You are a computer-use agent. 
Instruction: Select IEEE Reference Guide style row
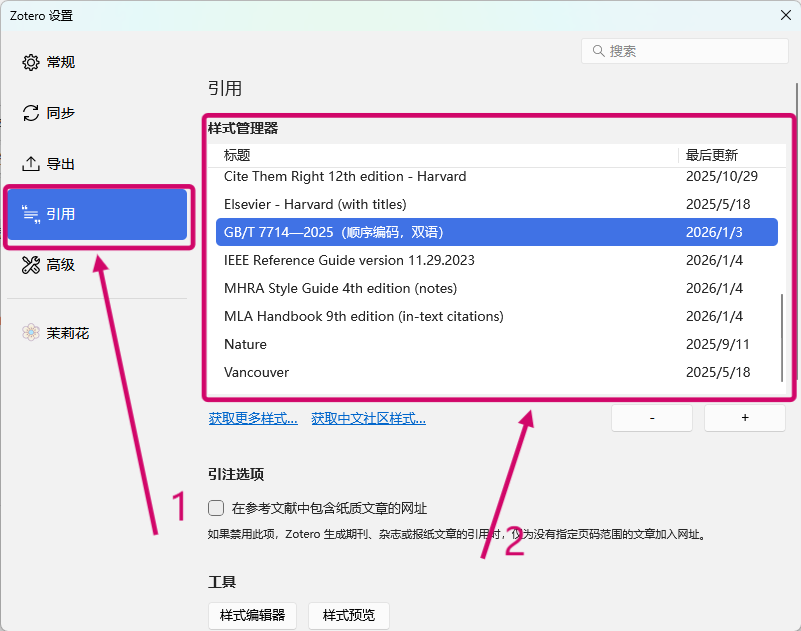[x=497, y=261]
